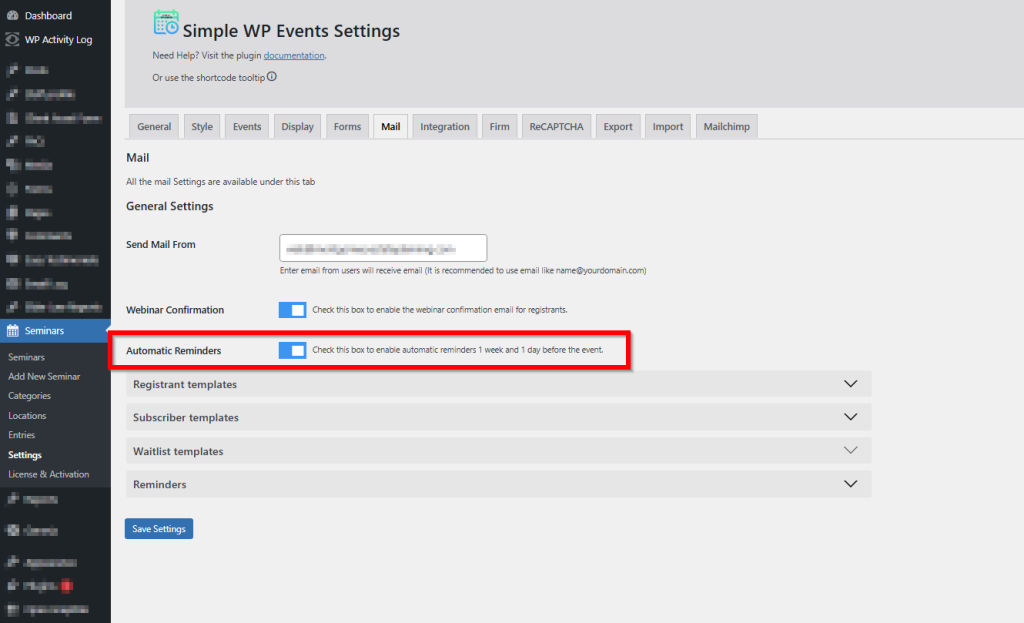Screen dimensions: 1024x623
Task: Open the plugin documentation link
Action: point(294,56)
